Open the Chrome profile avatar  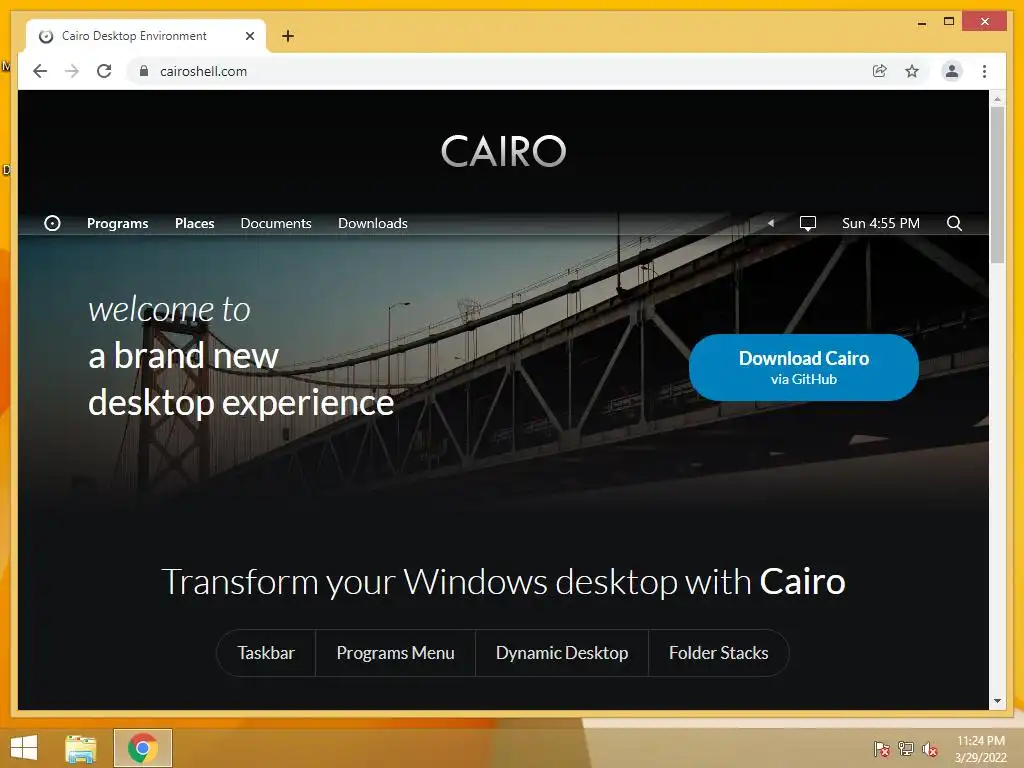tap(952, 71)
